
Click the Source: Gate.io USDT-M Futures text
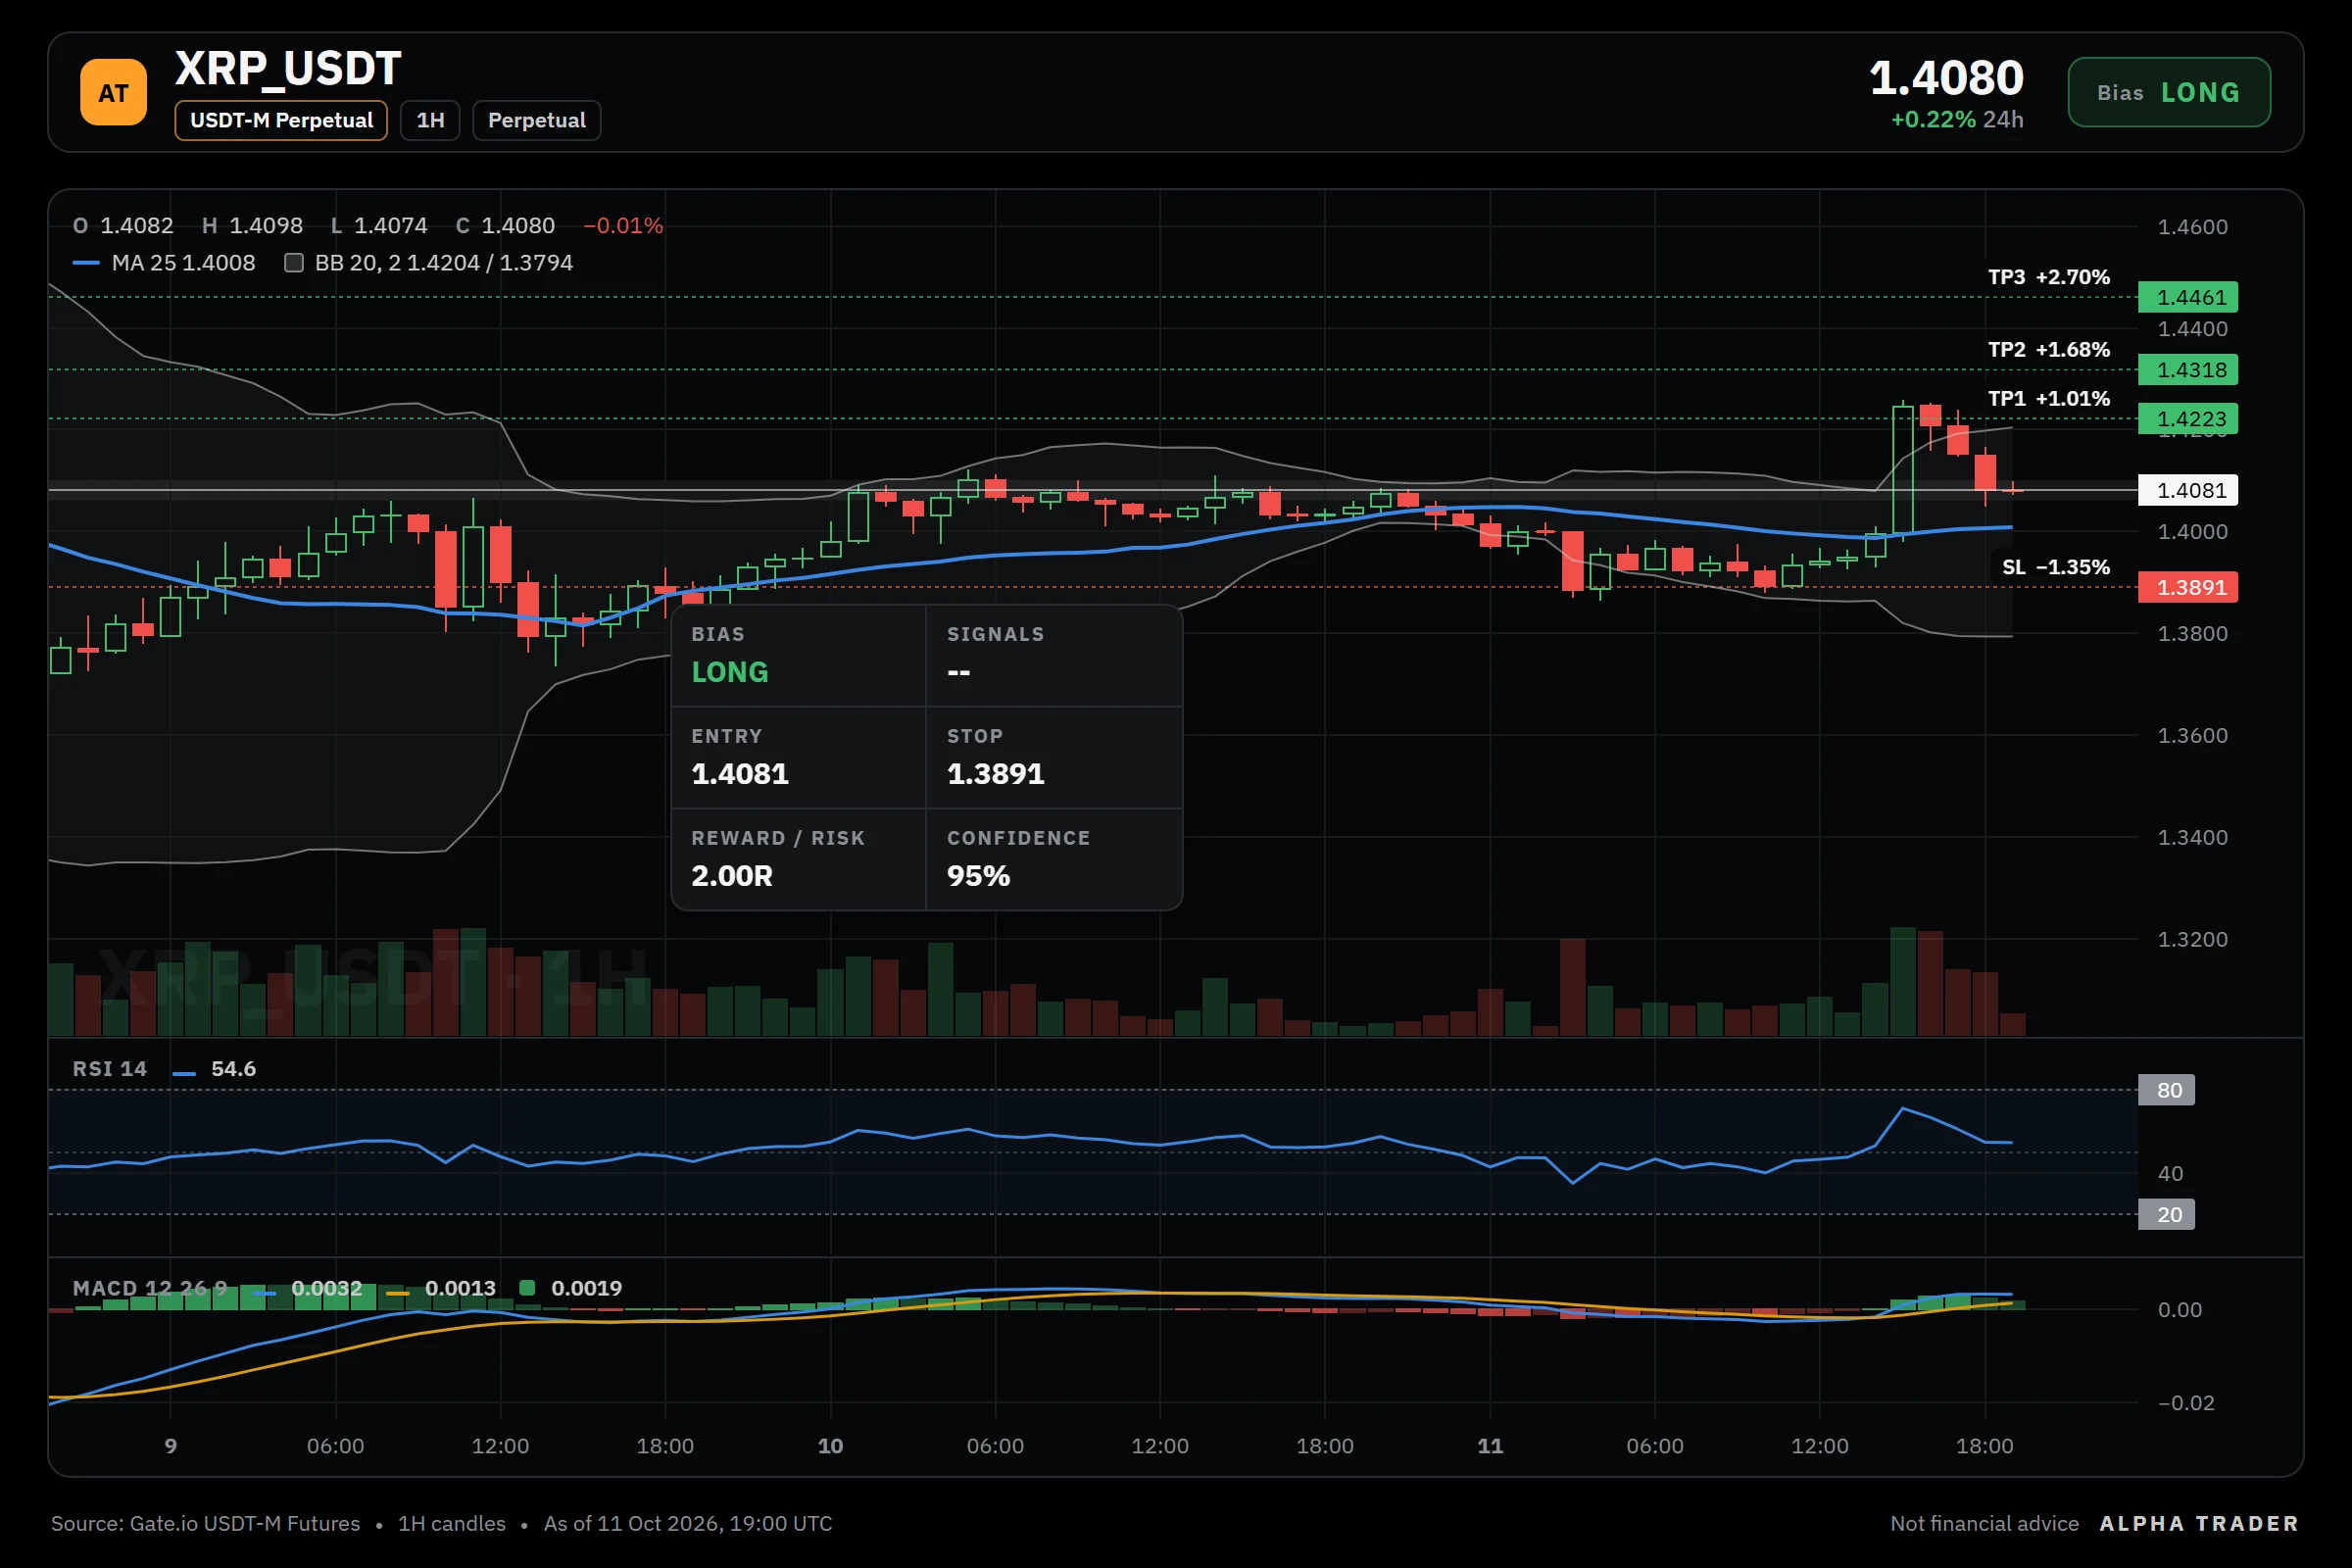pos(205,1524)
